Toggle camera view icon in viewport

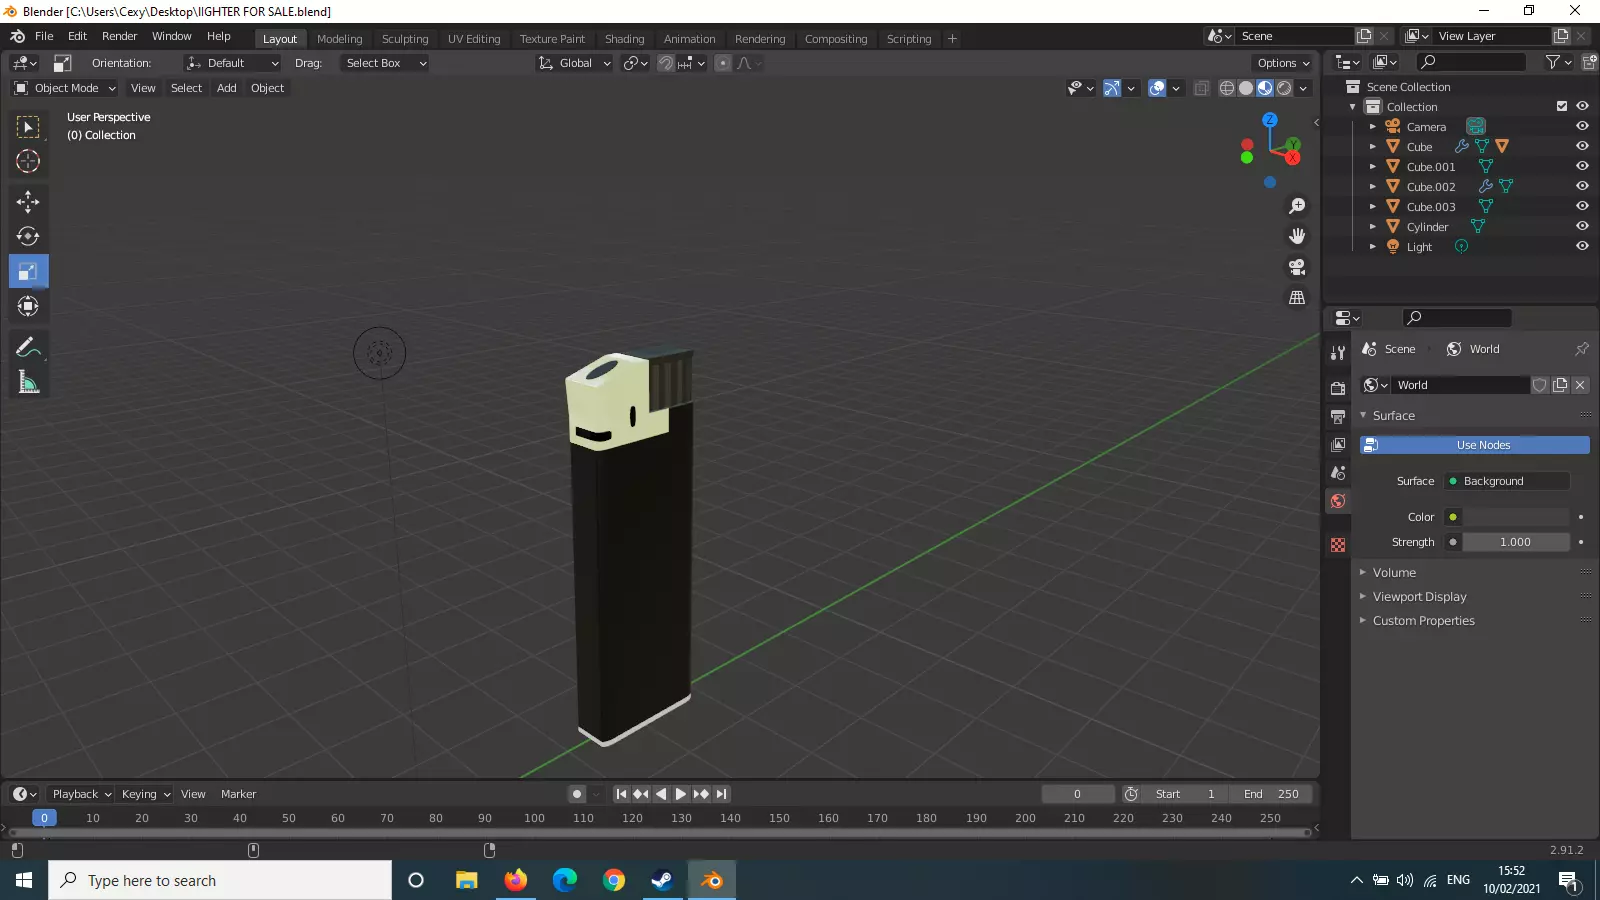(1297, 267)
